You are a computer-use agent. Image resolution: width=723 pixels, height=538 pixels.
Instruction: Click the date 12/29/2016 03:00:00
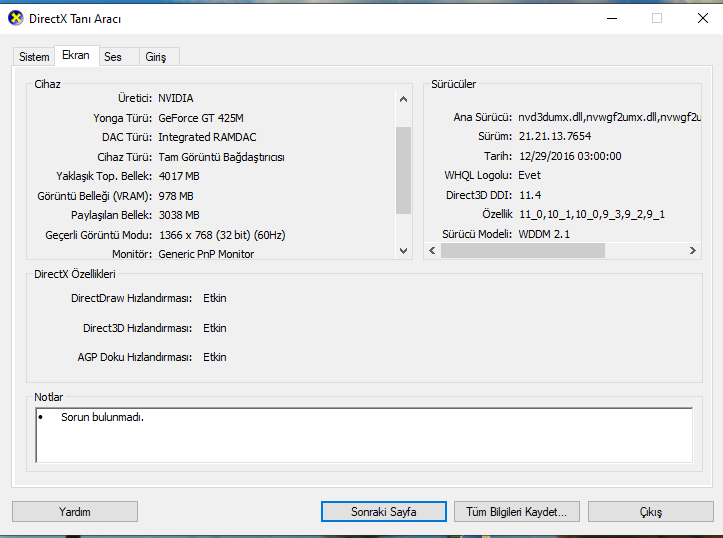(x=570, y=156)
